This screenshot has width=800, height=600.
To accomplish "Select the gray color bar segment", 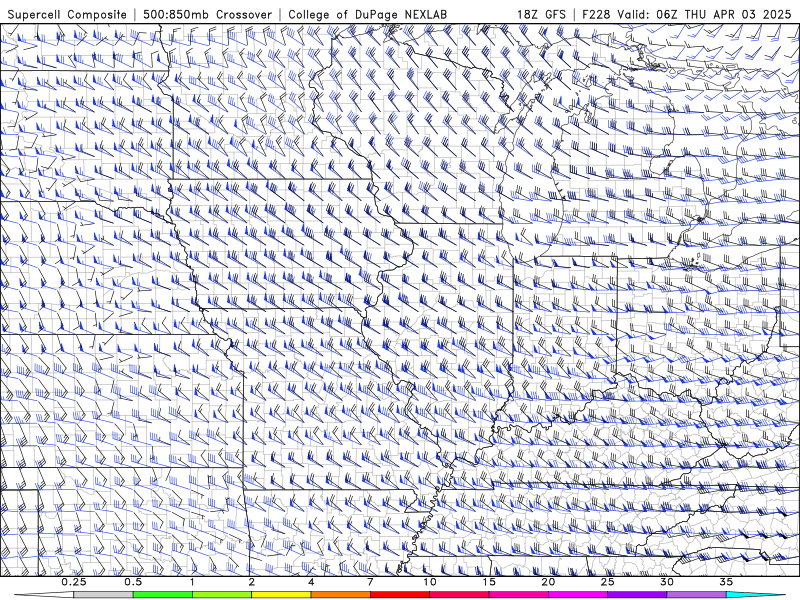I will pos(104,595).
